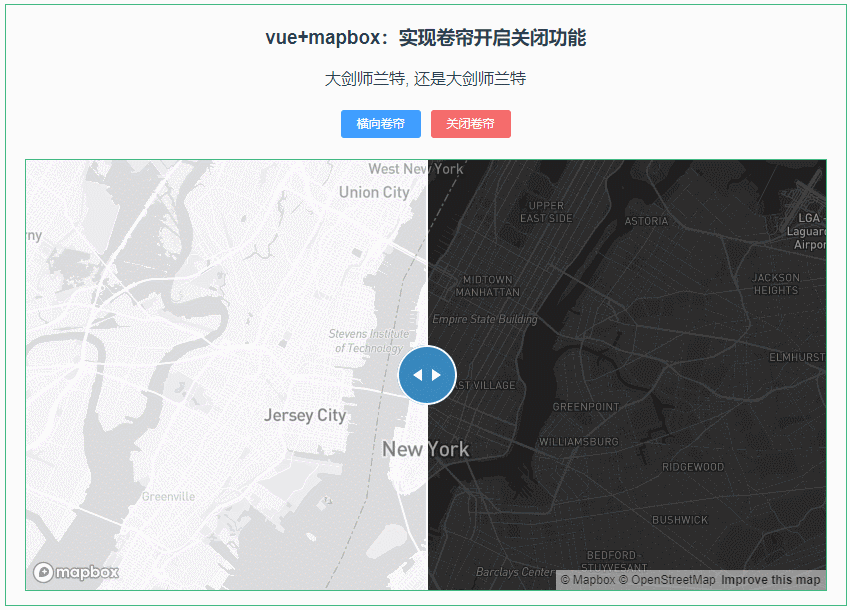Click the MIDTOWN MANHATTAN label
Image resolution: width=850 pixels, height=610 pixels.
[487, 286]
